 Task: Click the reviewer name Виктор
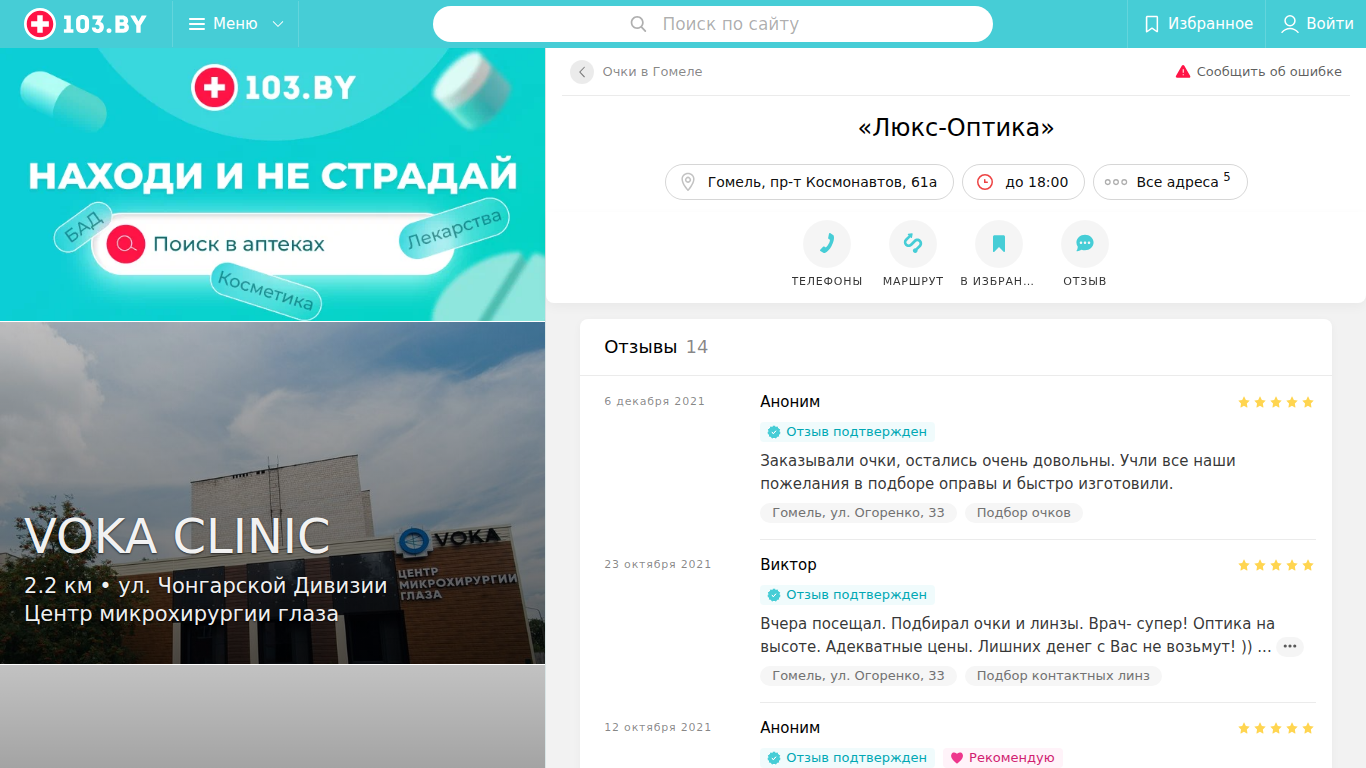point(788,565)
